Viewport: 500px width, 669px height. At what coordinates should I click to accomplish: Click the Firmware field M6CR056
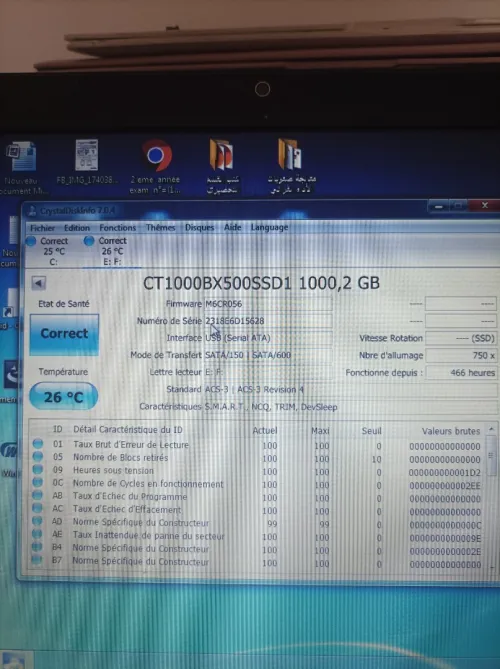point(268,304)
